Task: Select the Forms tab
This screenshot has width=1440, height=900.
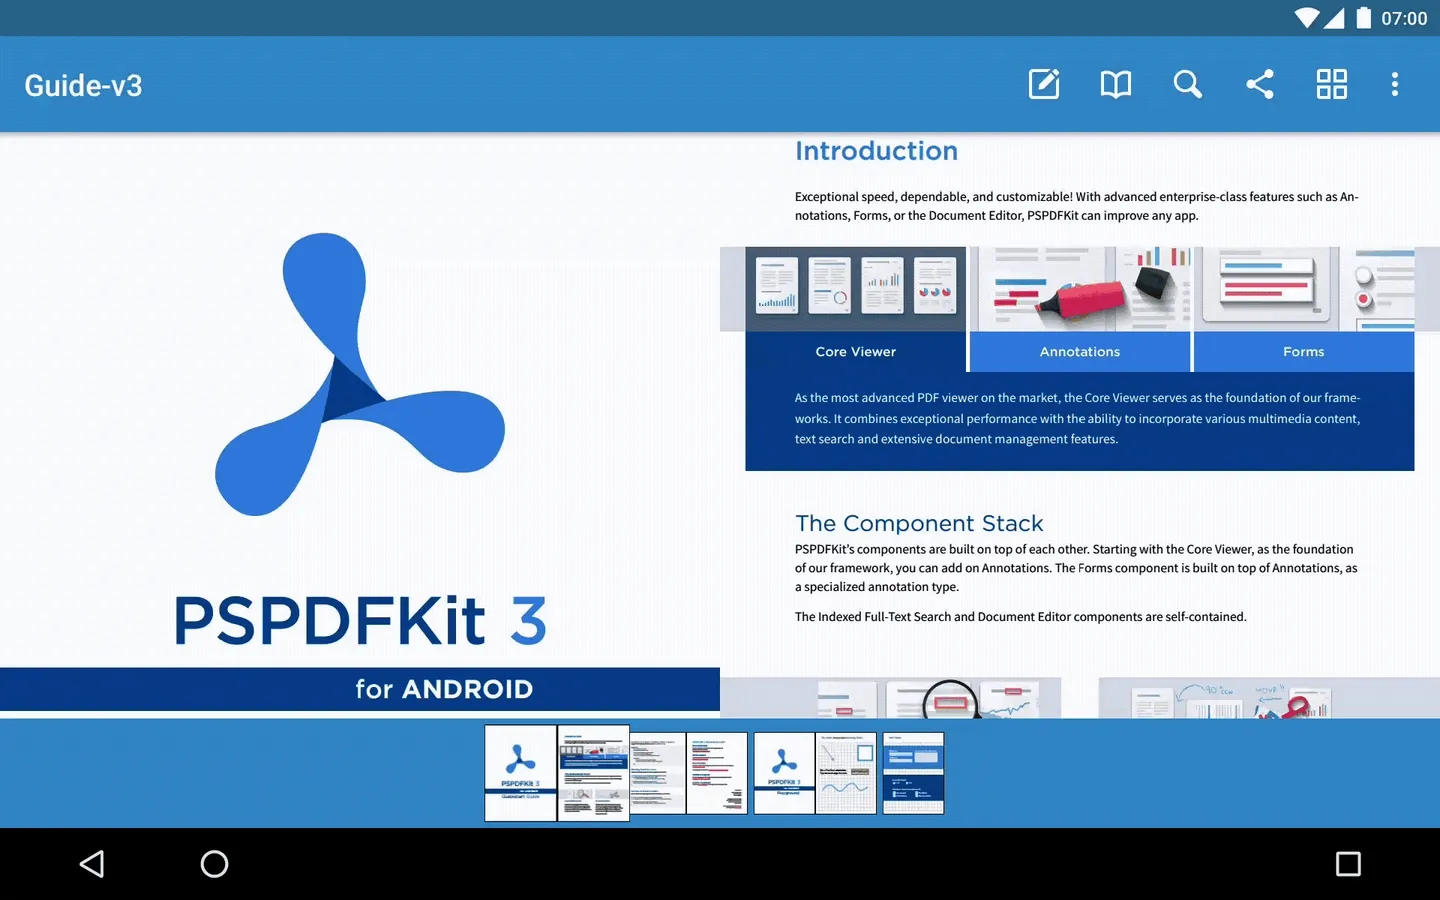Action: pos(1304,352)
